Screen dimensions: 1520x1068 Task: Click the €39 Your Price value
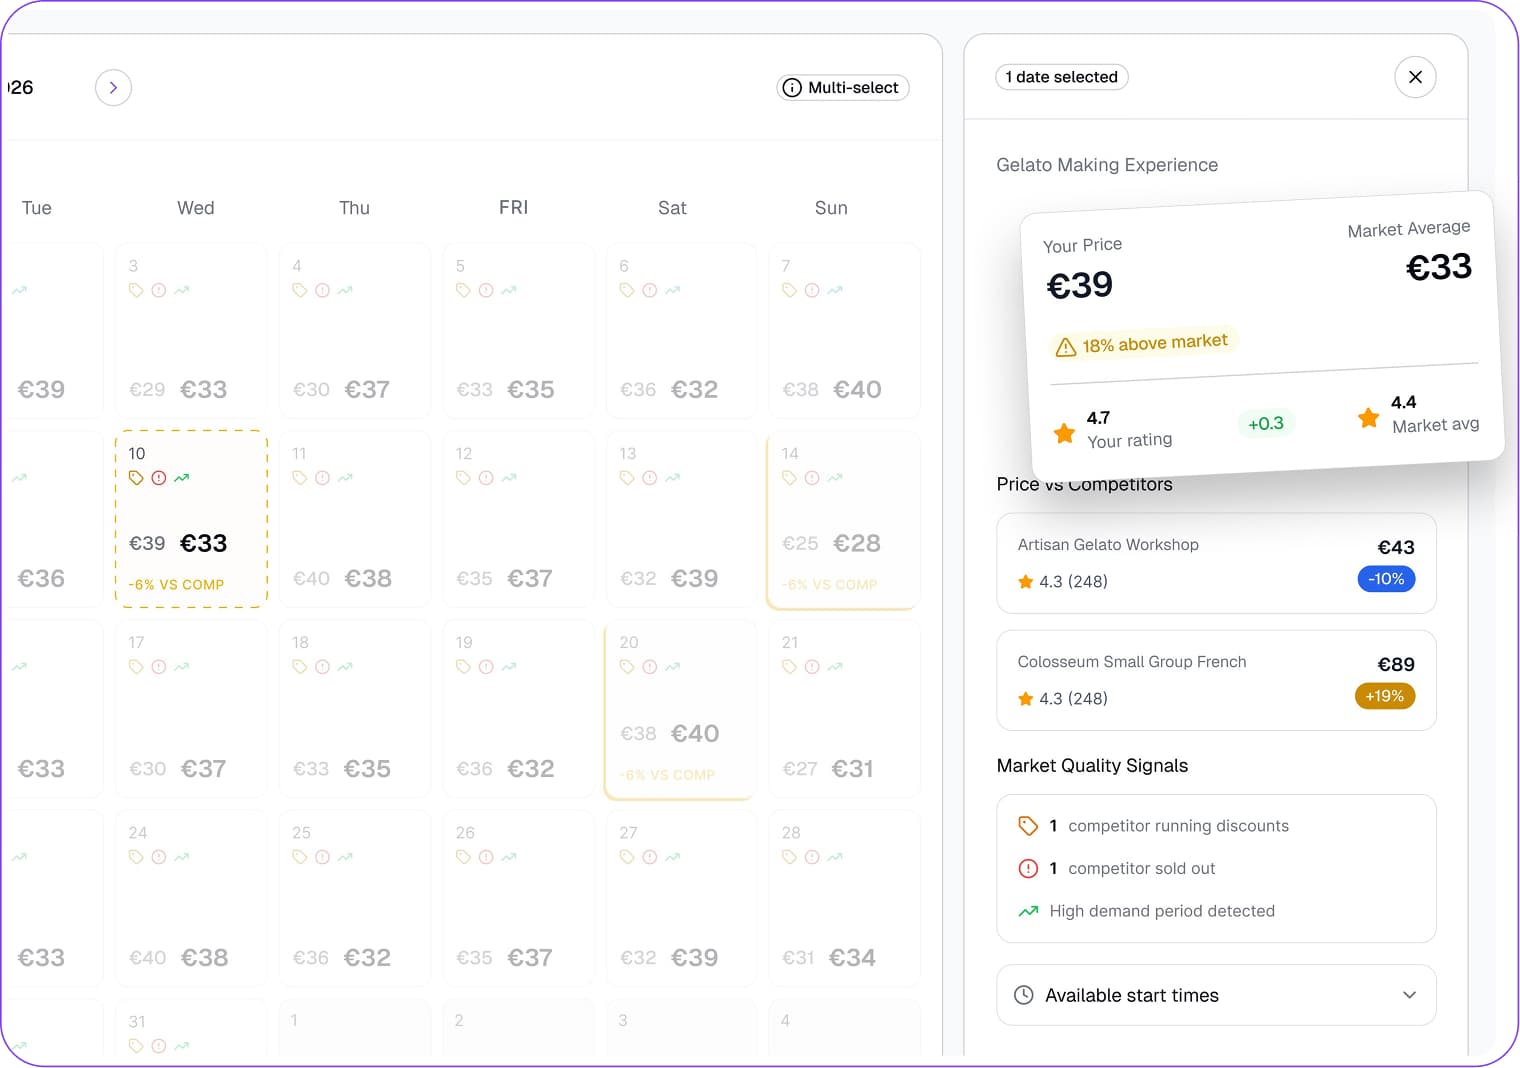click(1079, 286)
